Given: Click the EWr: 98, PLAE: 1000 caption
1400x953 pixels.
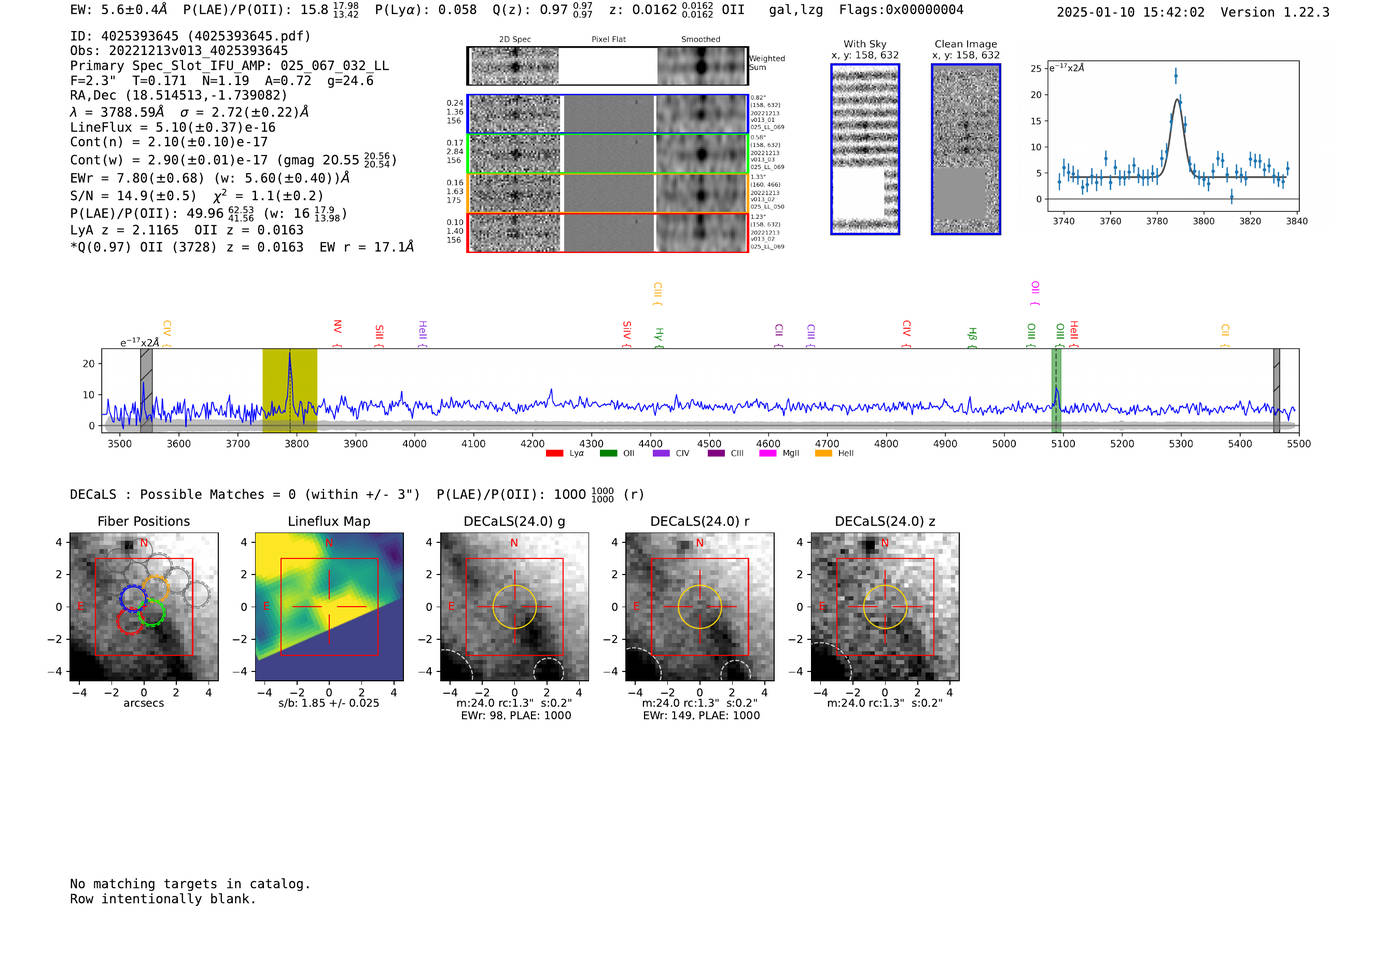Looking at the screenshot, I should [514, 716].
